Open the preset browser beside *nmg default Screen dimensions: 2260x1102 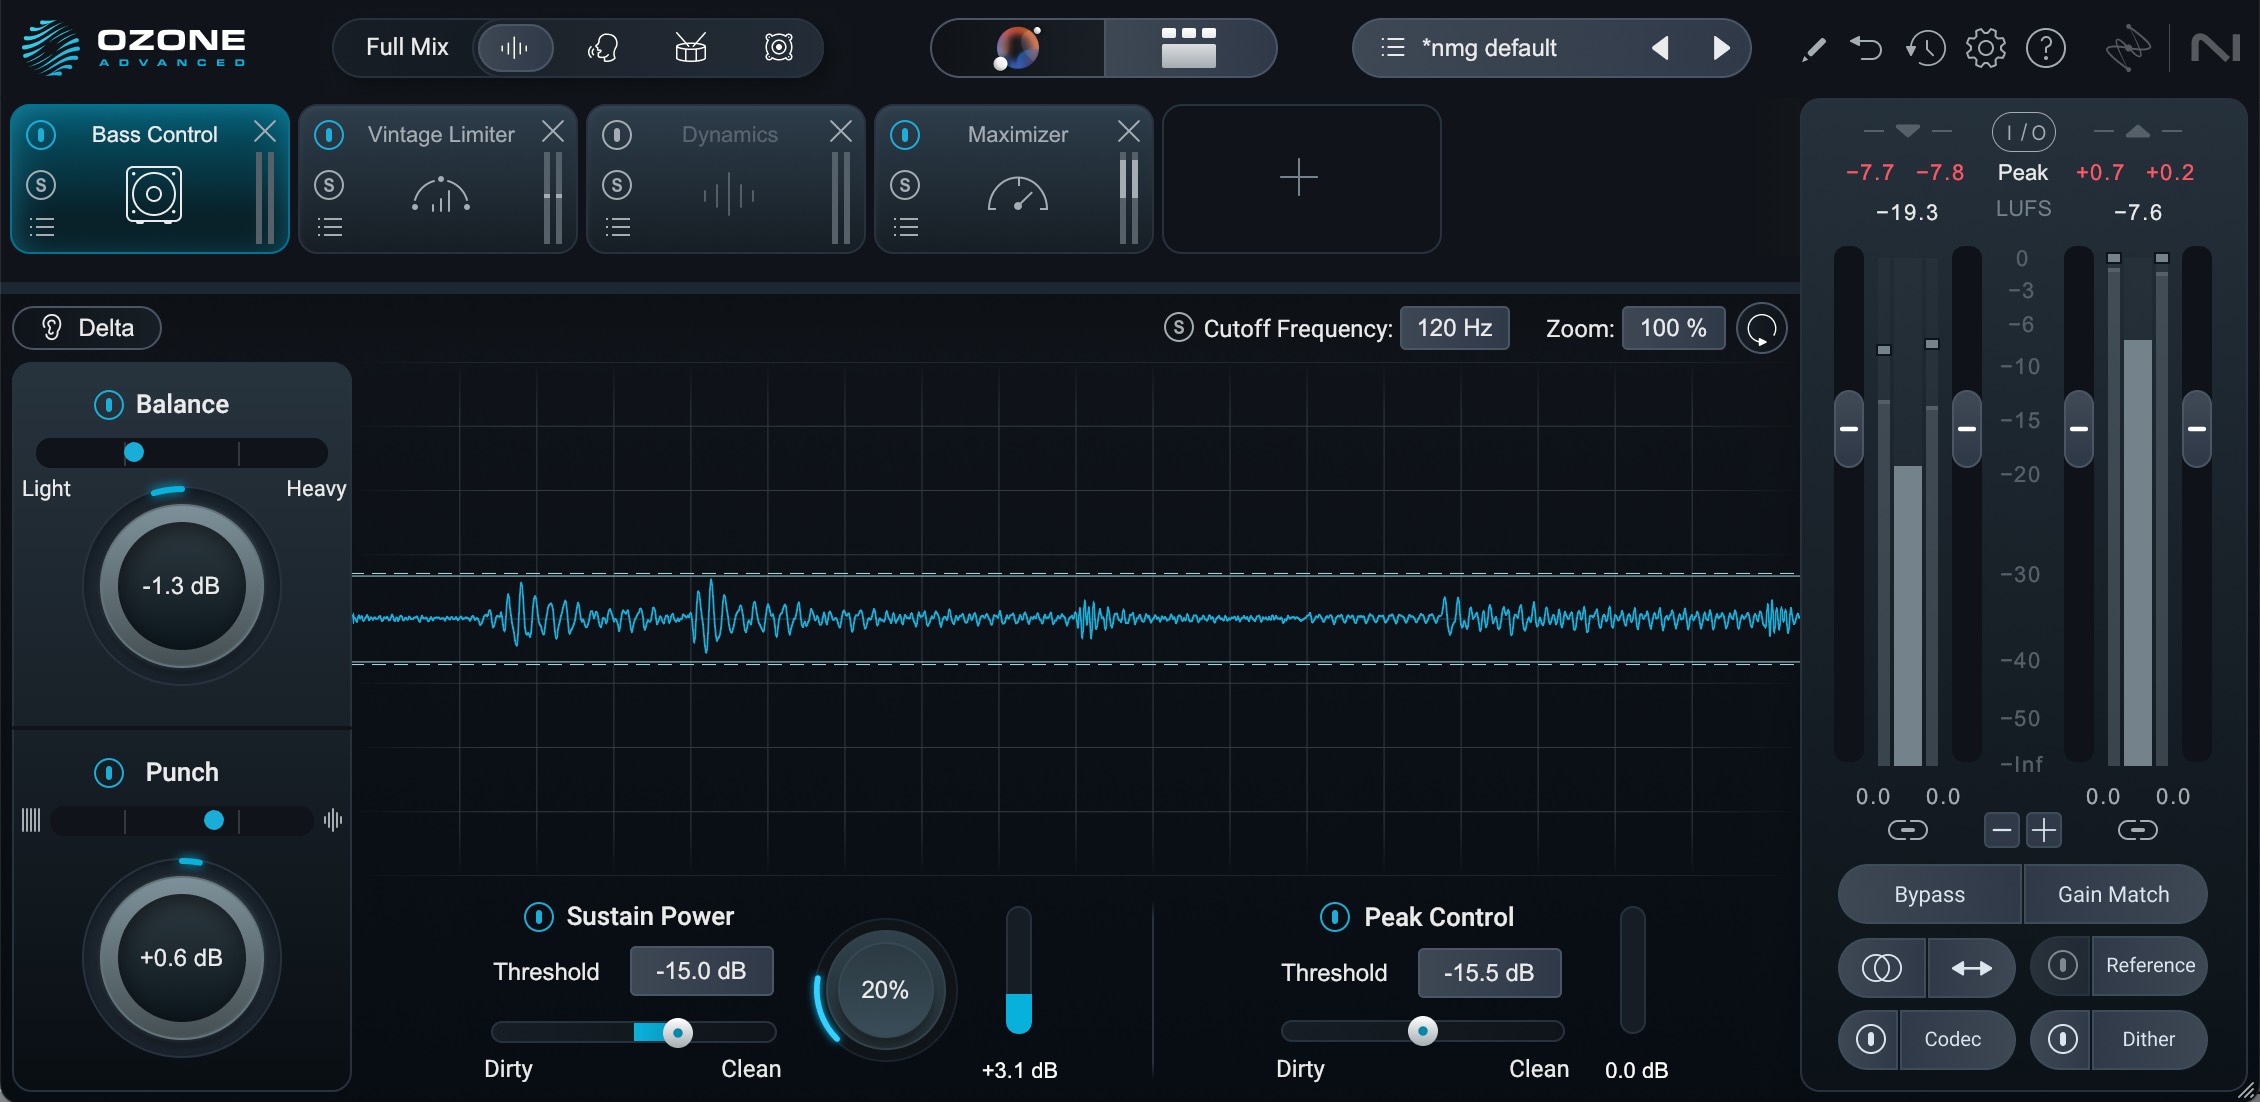(x=1392, y=47)
